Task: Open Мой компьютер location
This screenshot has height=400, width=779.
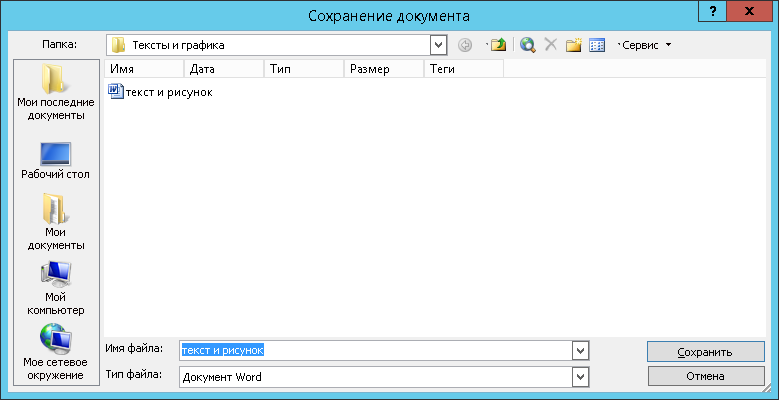Action: [56, 288]
